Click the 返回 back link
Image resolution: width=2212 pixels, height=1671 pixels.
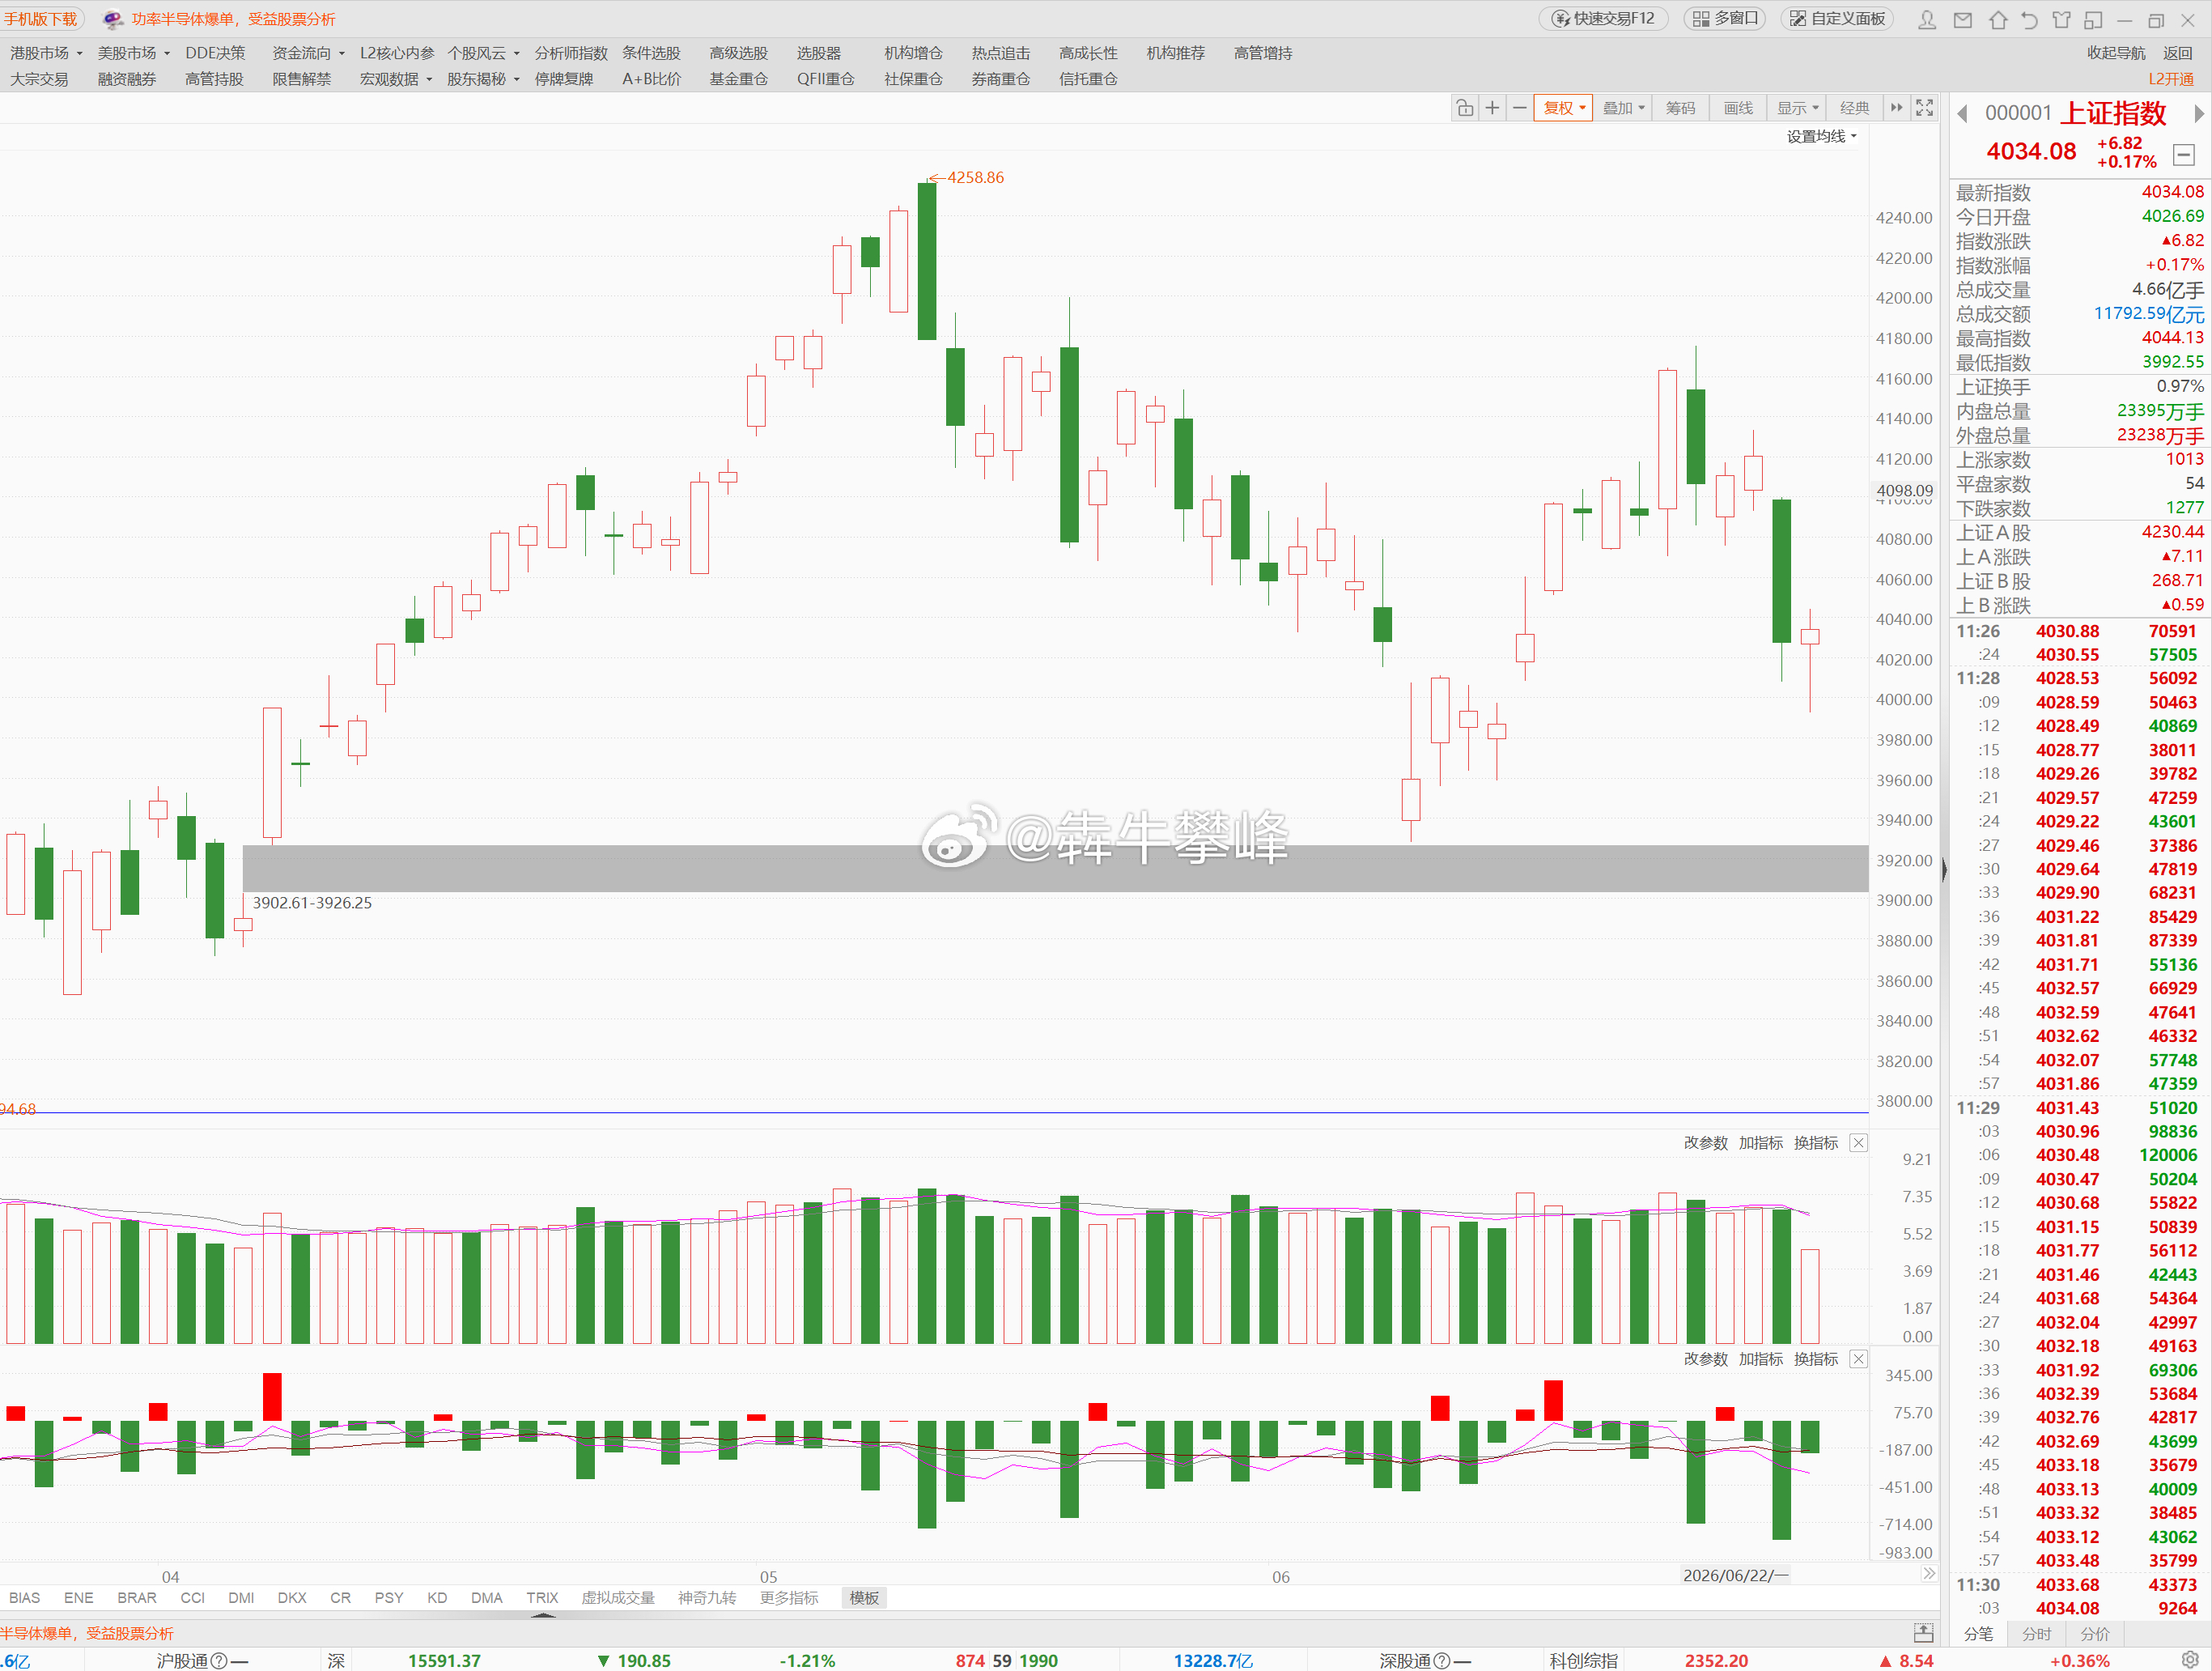coord(2178,53)
